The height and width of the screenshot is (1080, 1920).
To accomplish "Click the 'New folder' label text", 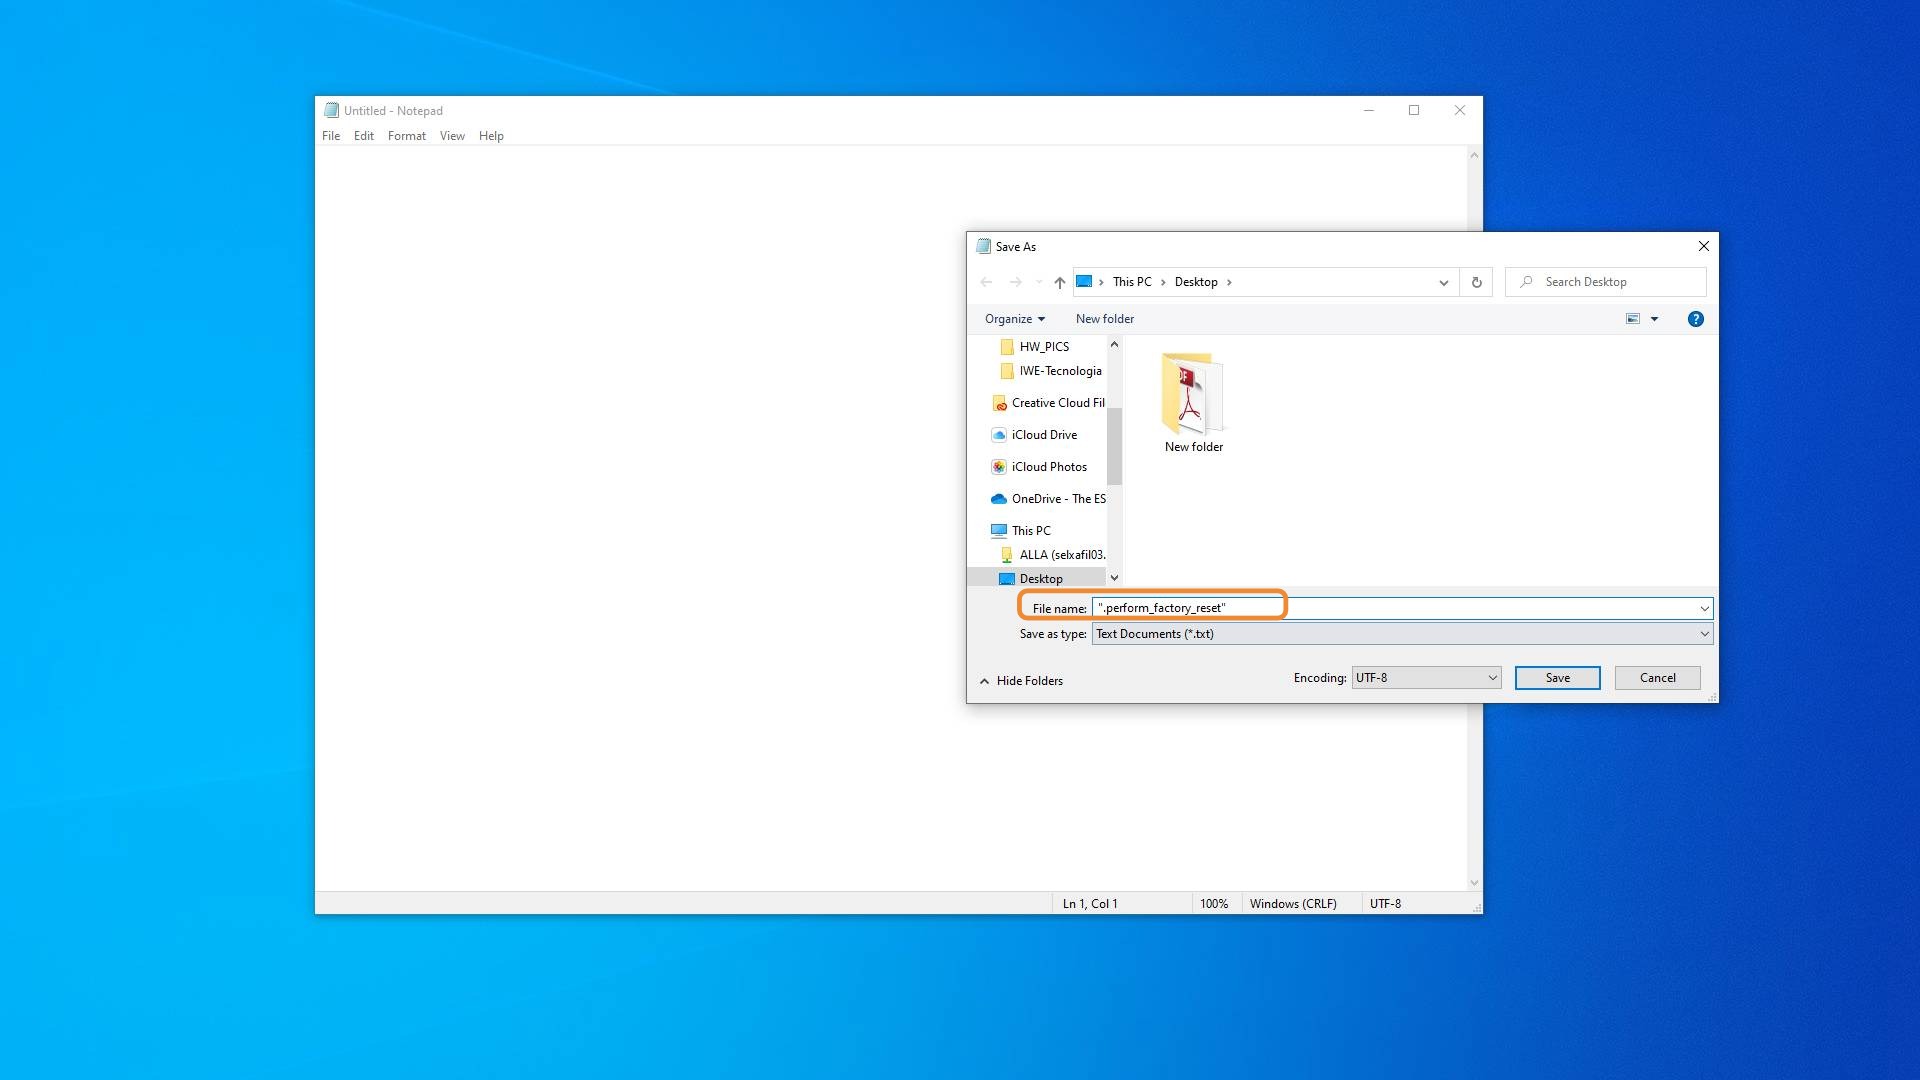I will click(x=1194, y=447).
